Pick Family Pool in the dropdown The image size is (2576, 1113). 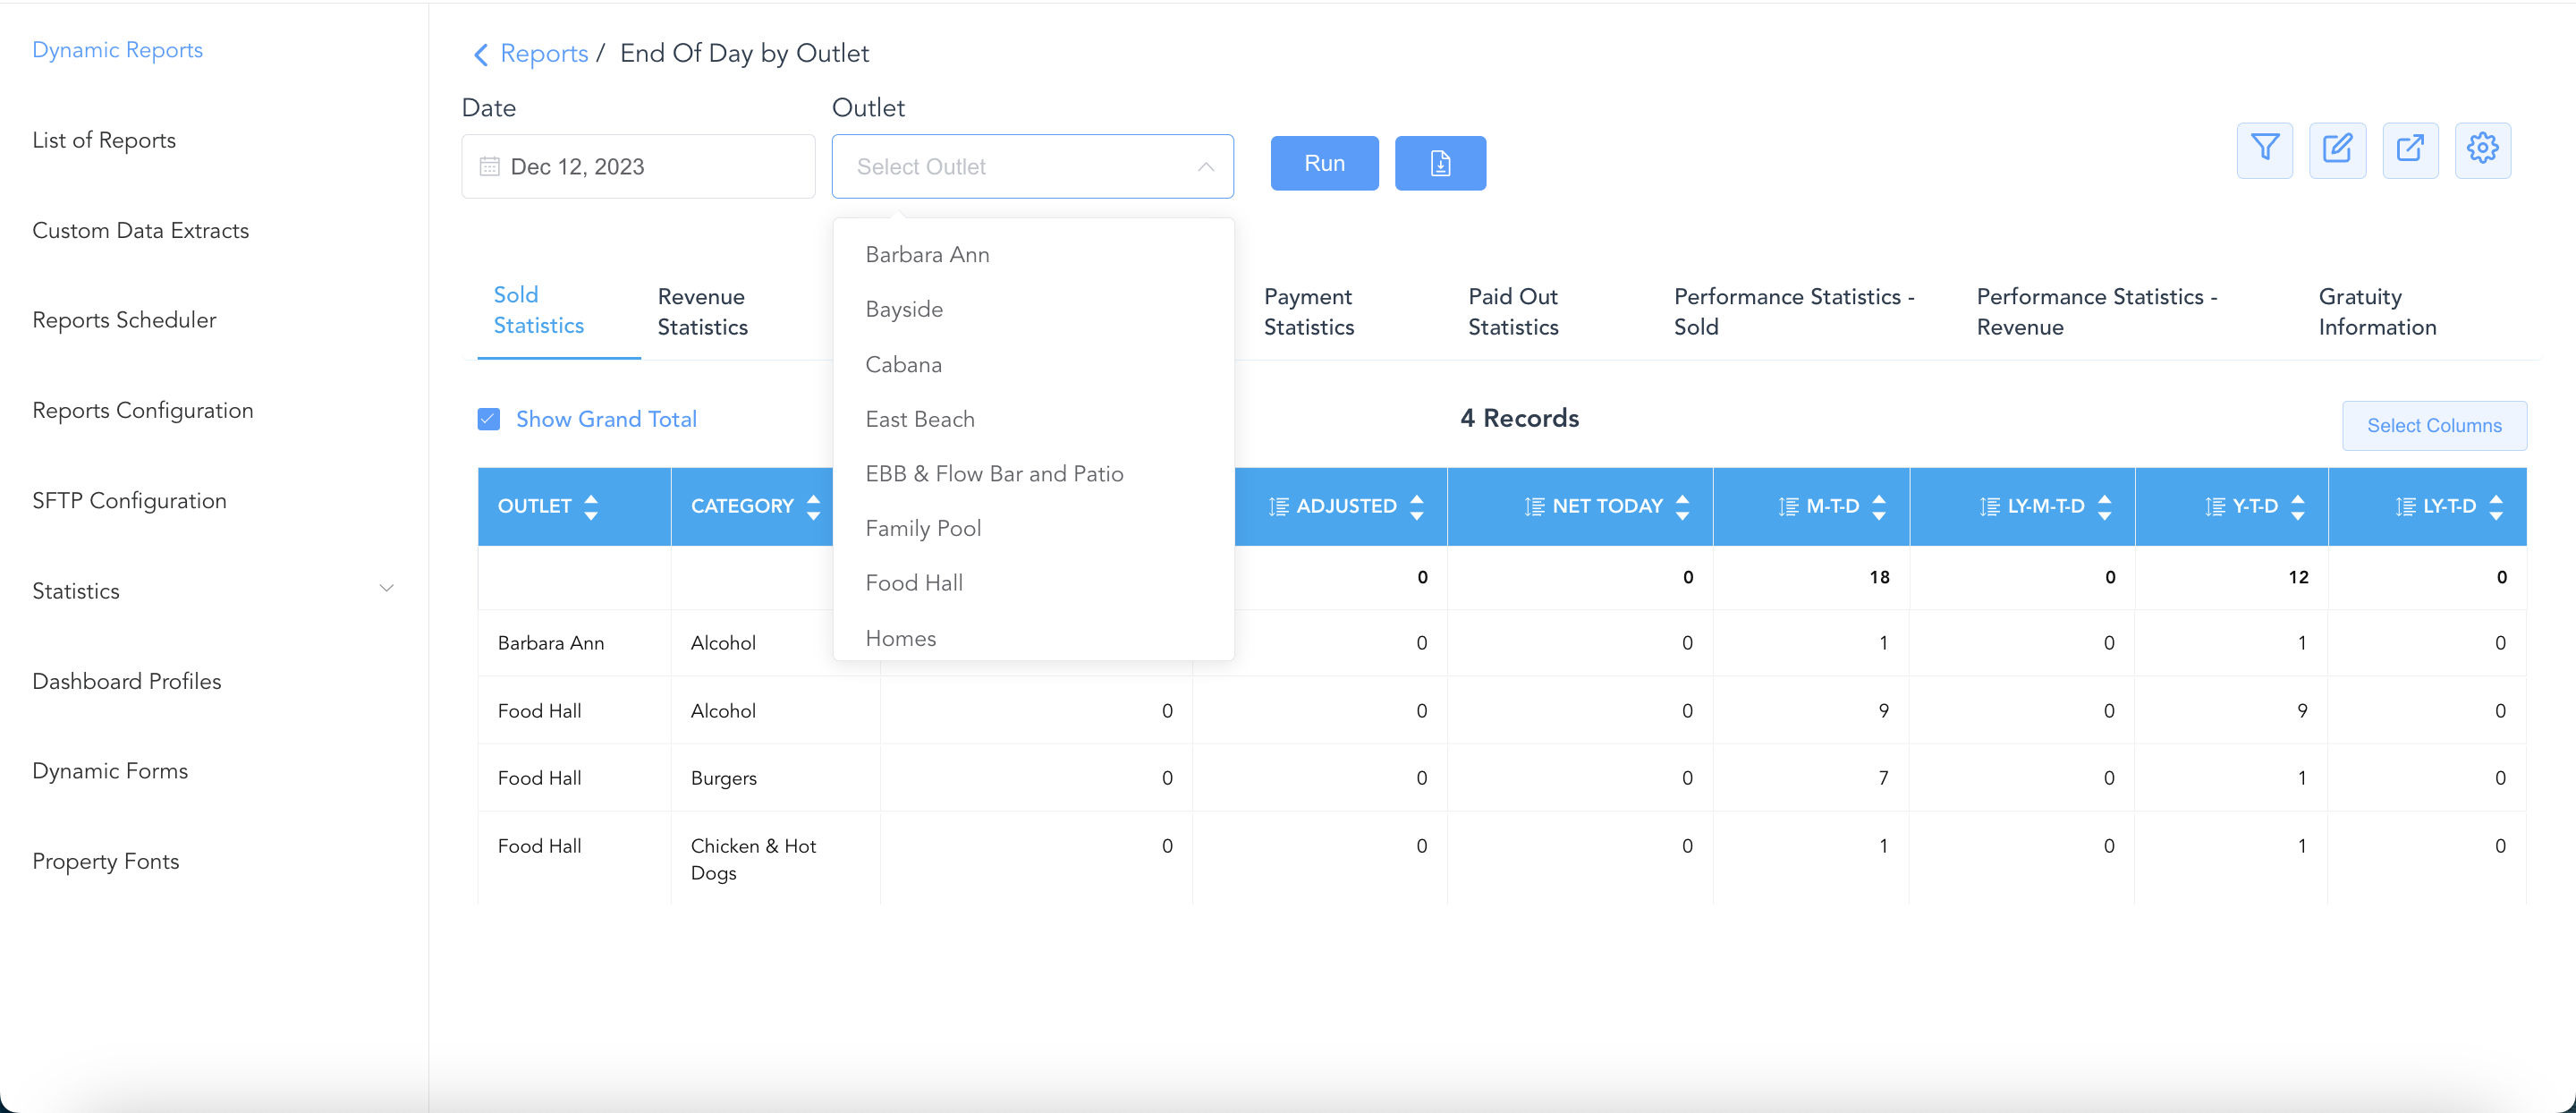coord(922,528)
